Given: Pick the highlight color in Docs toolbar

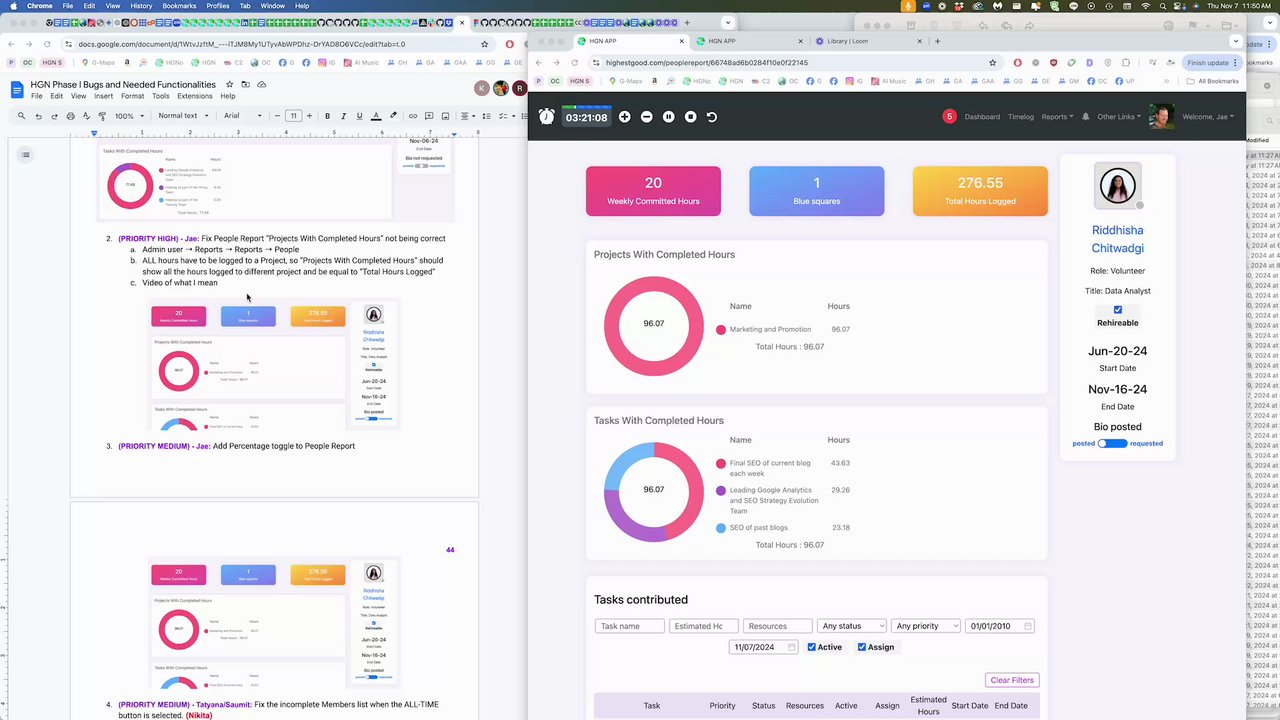Looking at the screenshot, I should point(393,116).
